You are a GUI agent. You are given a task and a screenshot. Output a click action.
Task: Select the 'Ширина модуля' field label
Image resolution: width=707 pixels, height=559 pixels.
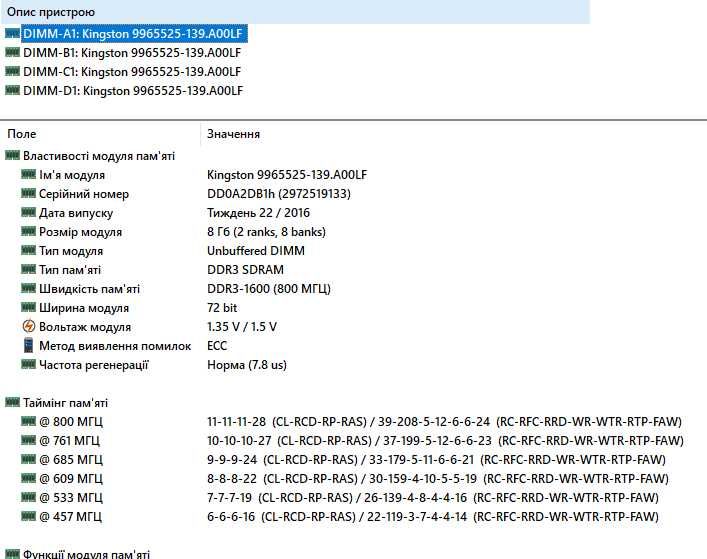coord(84,308)
